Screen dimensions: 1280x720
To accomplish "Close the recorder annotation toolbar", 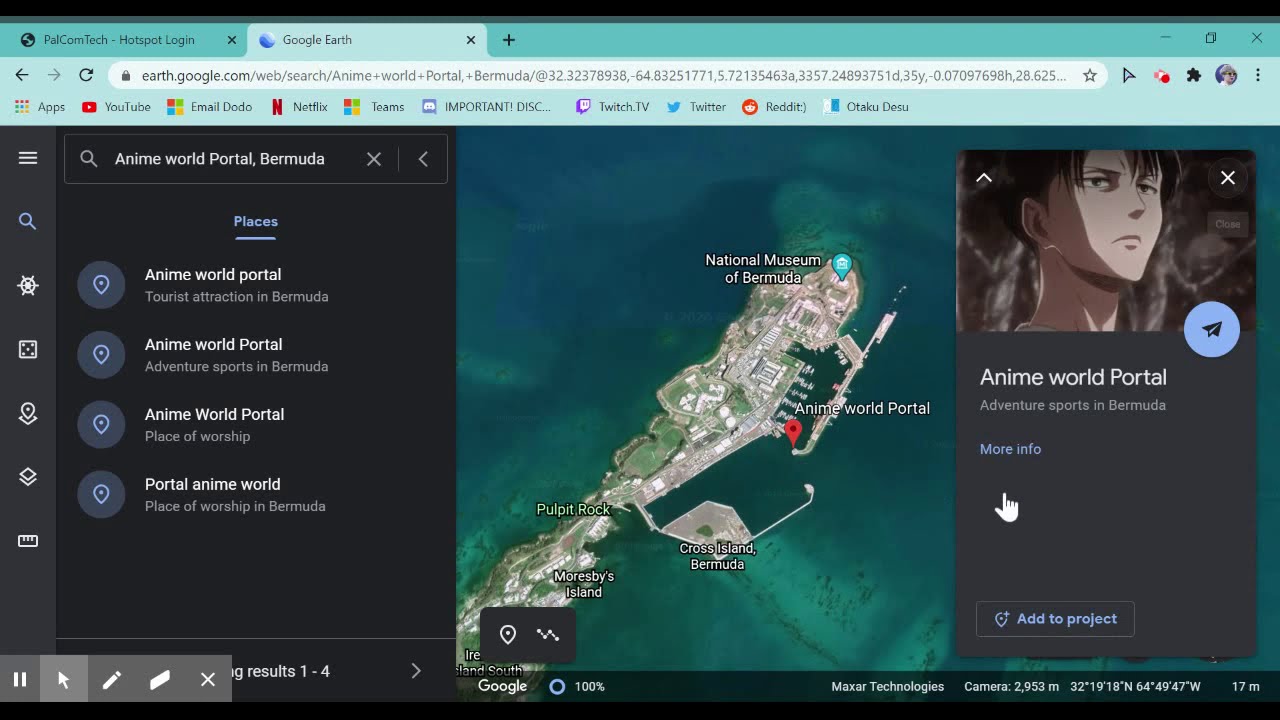I will pyautogui.click(x=208, y=680).
